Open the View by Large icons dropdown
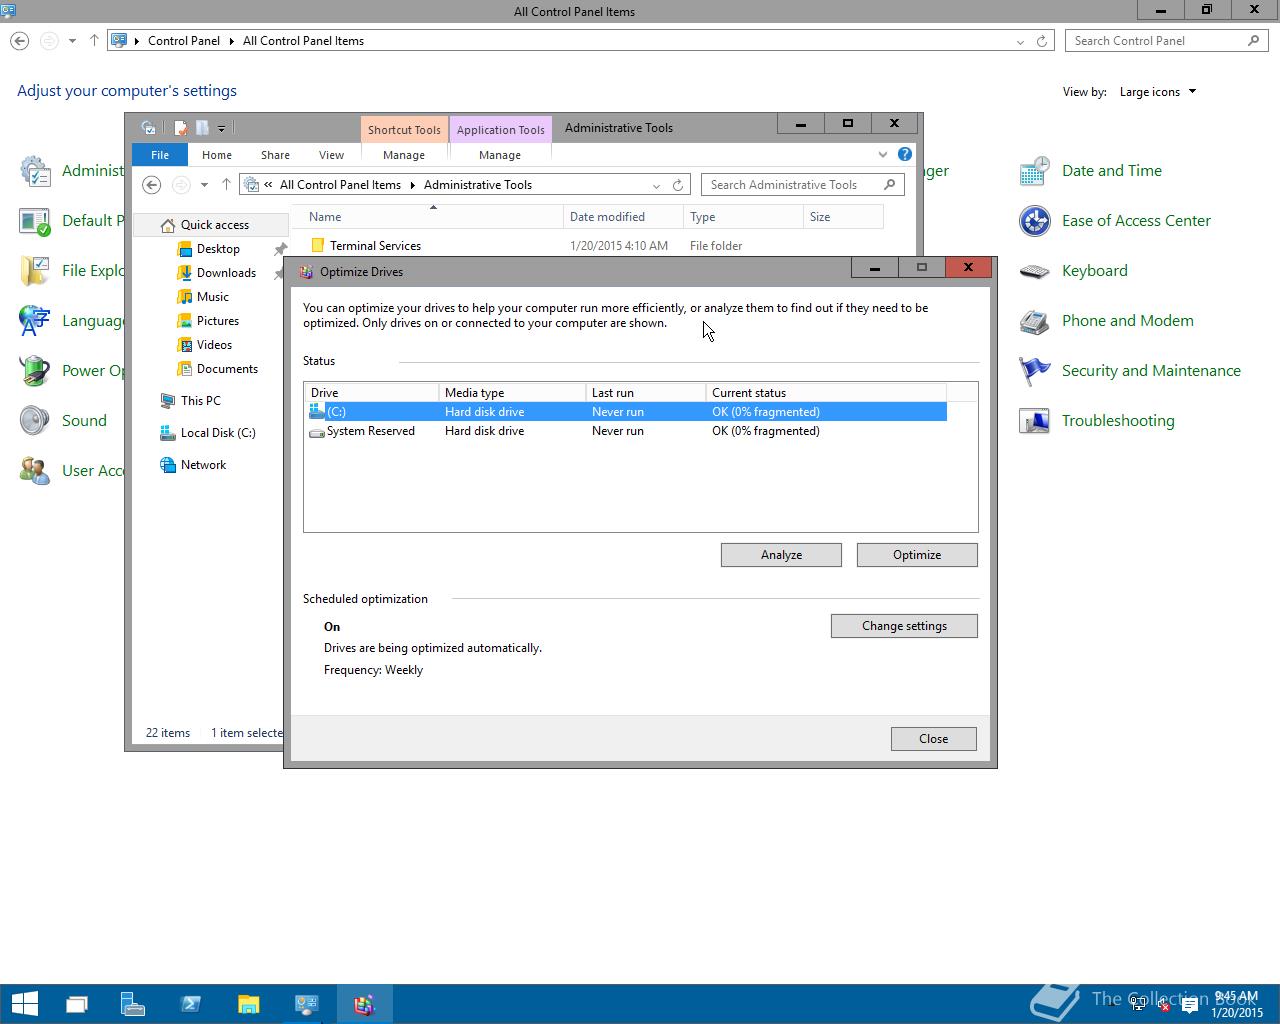 tap(1158, 92)
